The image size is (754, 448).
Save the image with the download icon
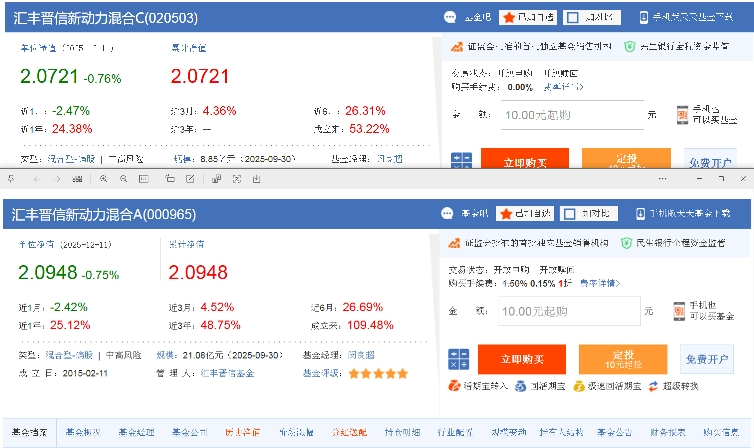pyautogui.click(x=257, y=179)
